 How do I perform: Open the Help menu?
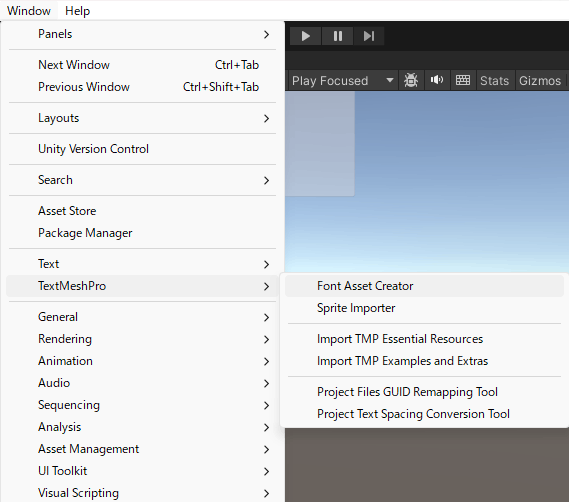click(x=77, y=11)
